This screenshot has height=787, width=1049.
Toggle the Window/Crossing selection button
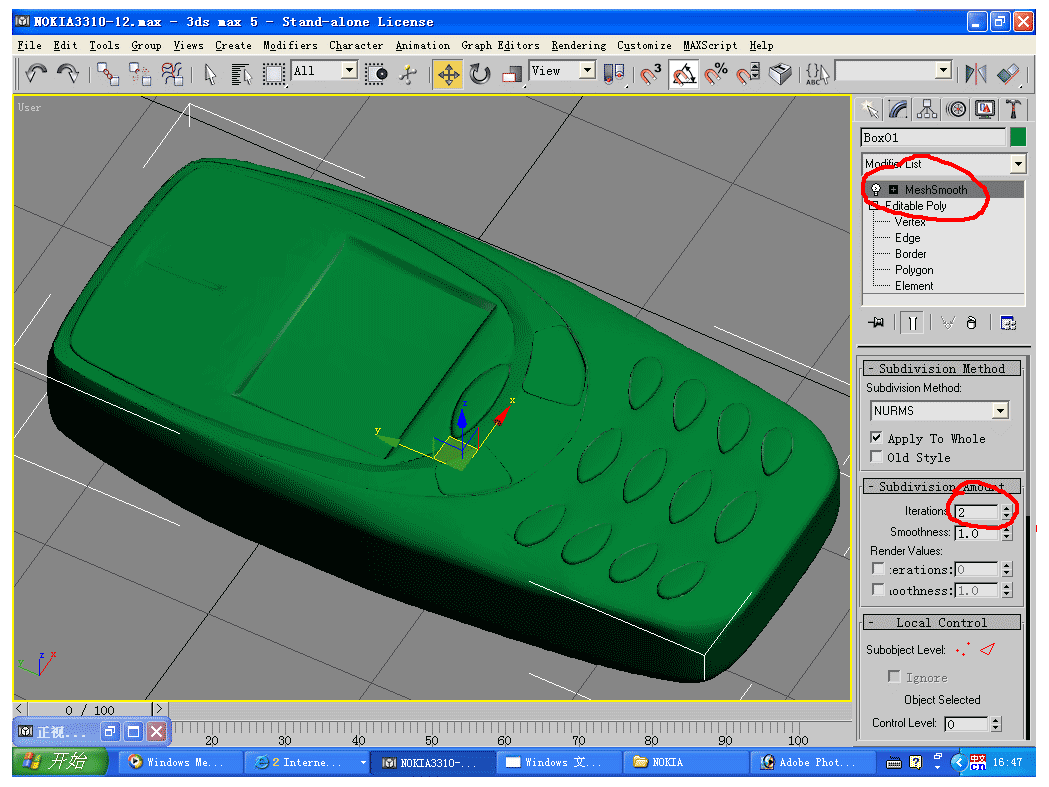pos(376,74)
